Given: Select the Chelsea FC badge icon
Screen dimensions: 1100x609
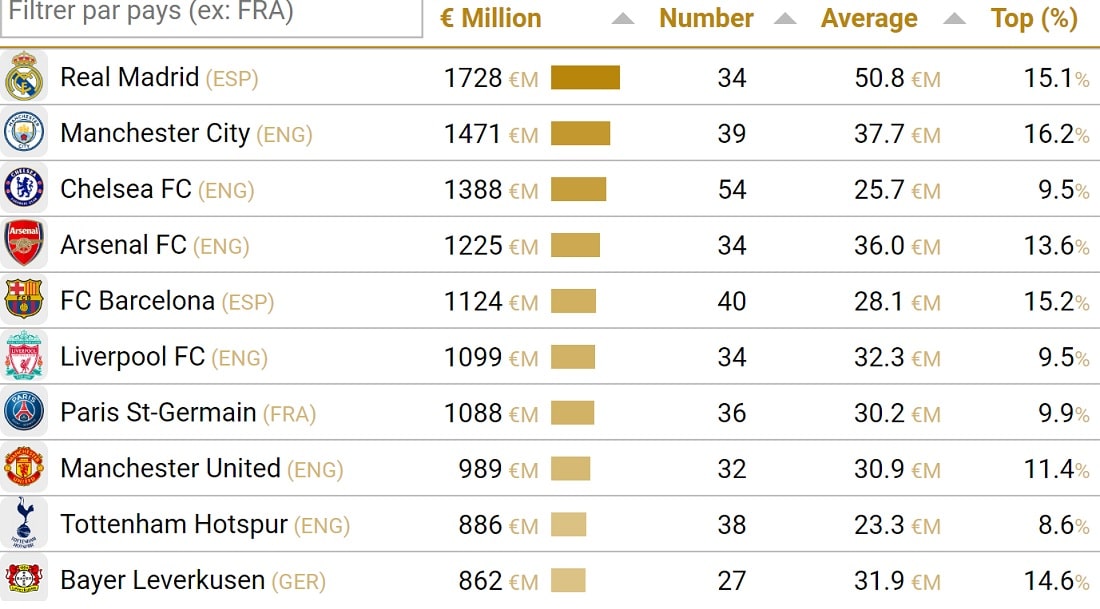Looking at the screenshot, I should click(24, 188).
